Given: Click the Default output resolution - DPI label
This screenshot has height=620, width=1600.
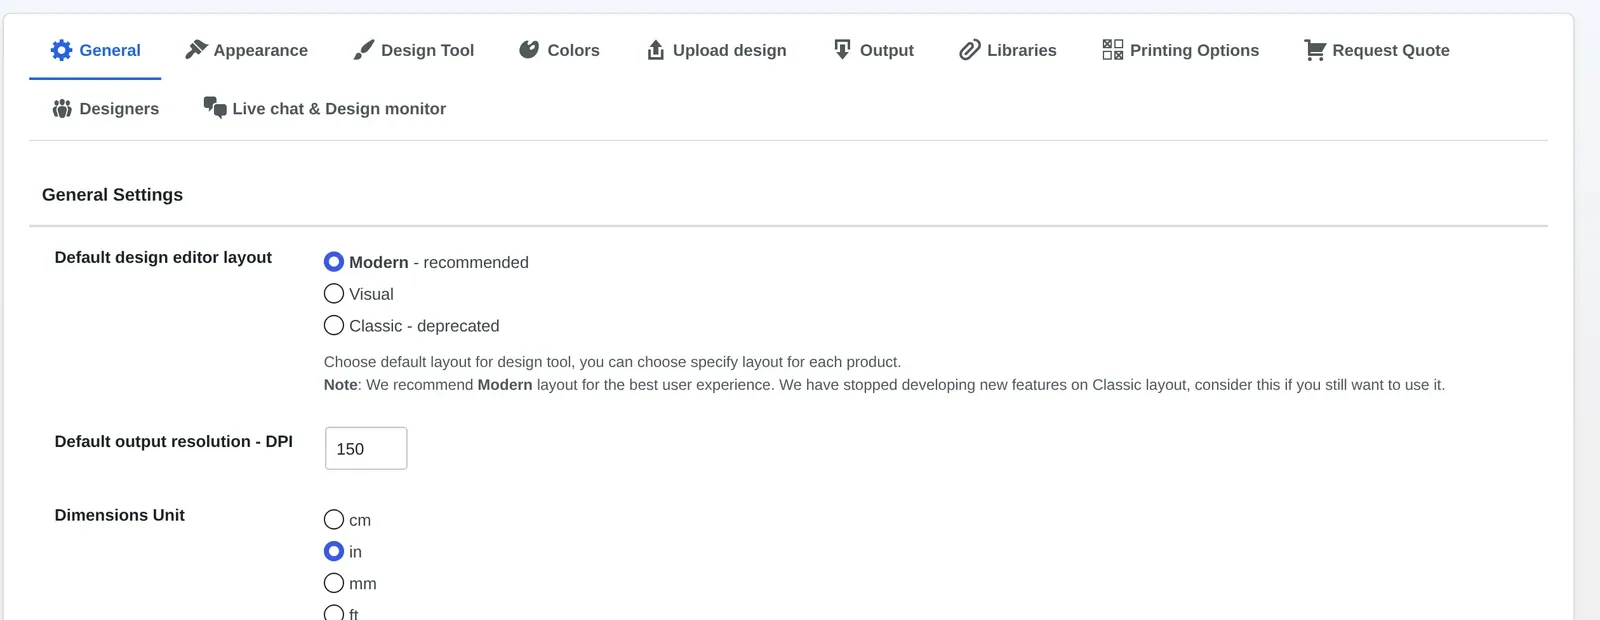Looking at the screenshot, I should pyautogui.click(x=174, y=441).
